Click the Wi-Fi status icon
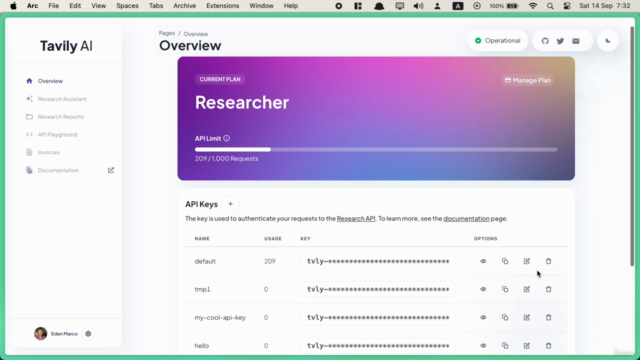Viewport: 640px width, 360px height. (x=533, y=6)
